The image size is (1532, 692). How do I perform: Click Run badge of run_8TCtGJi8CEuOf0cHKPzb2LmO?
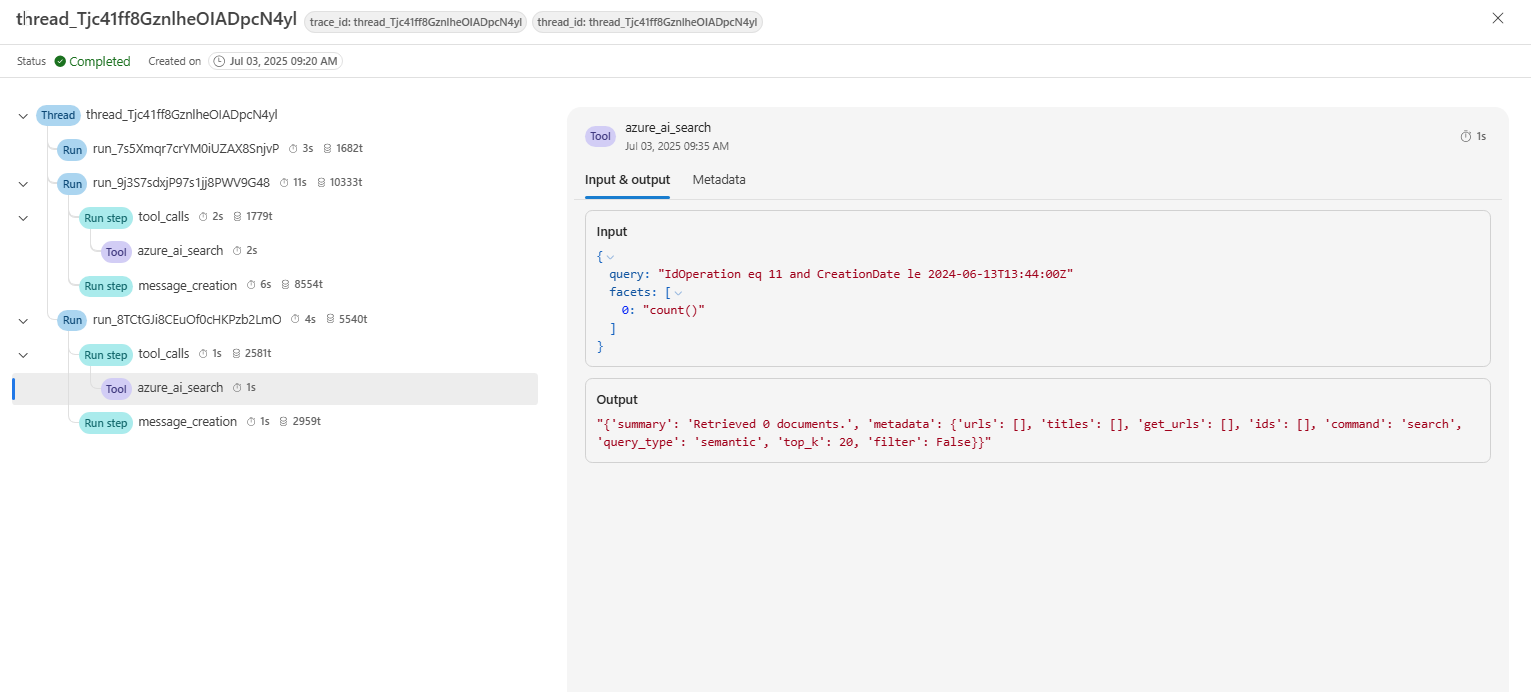[72, 321]
